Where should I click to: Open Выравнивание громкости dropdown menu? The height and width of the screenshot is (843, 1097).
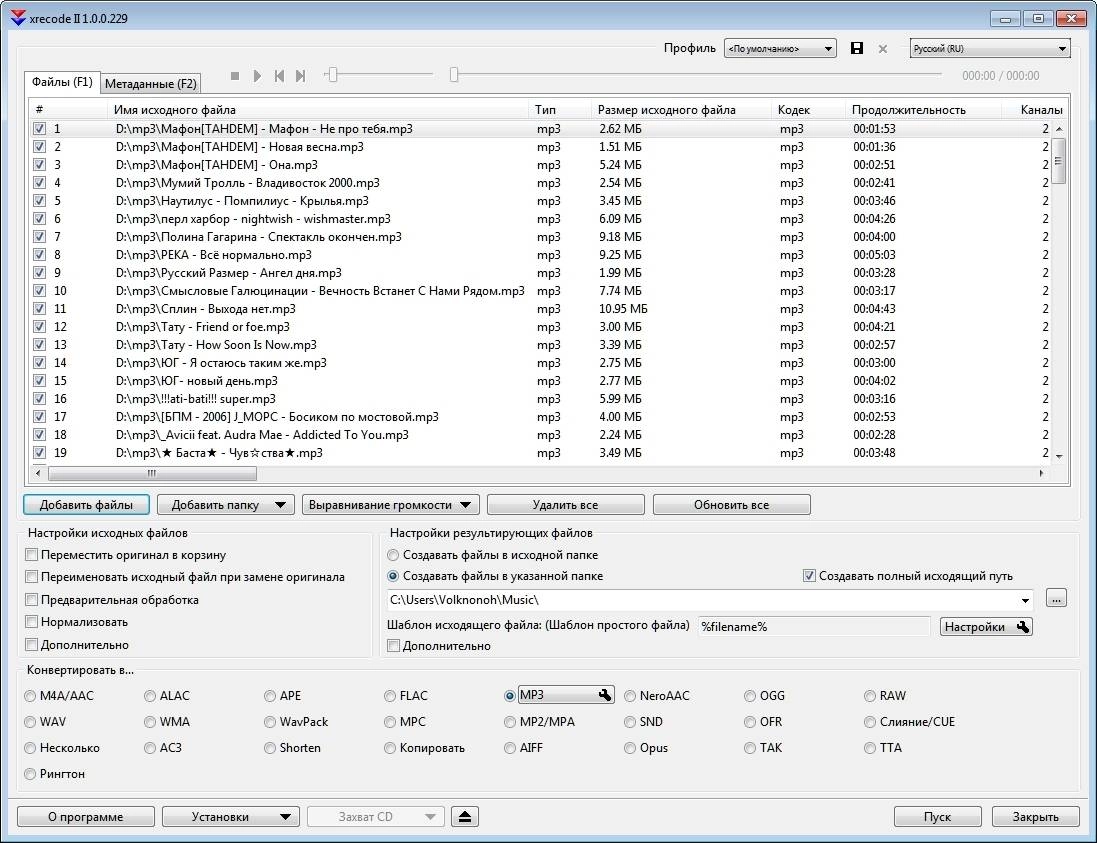390,505
